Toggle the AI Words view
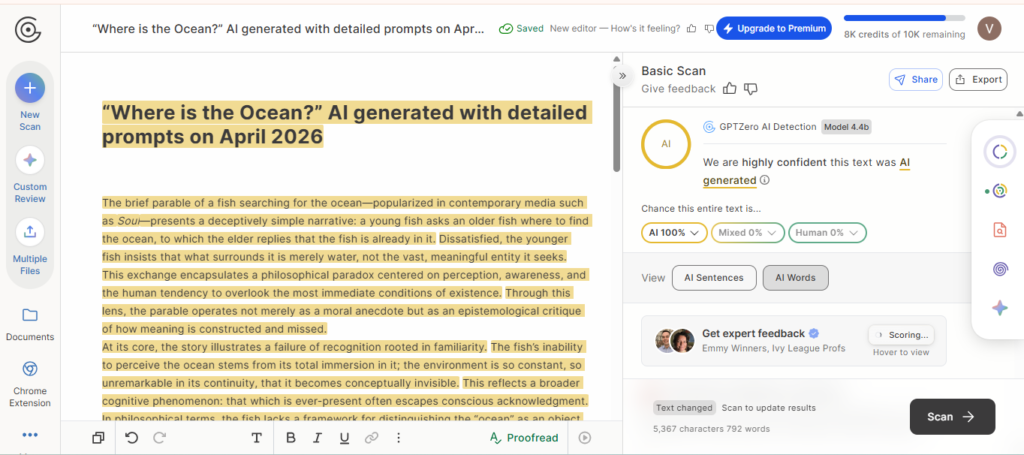 pyautogui.click(x=795, y=277)
